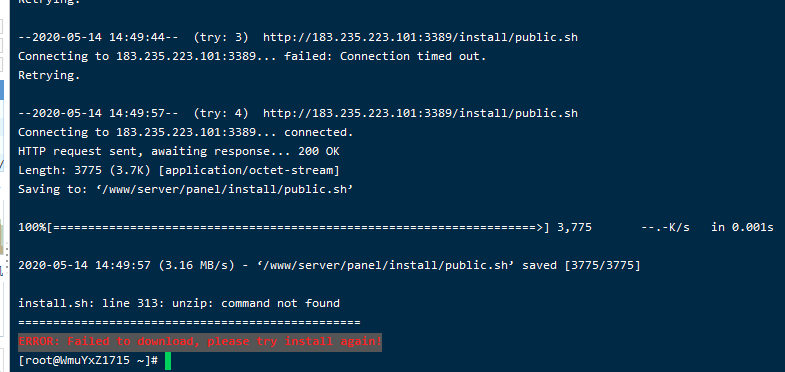Viewport: 785px width, 372px height.
Task: Click the green terminal cursor block
Action: pos(168,361)
